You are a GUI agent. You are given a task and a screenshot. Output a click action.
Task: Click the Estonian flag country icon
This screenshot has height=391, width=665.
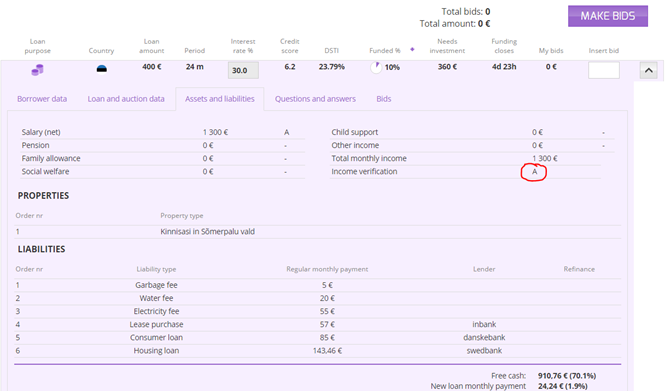[101, 69]
